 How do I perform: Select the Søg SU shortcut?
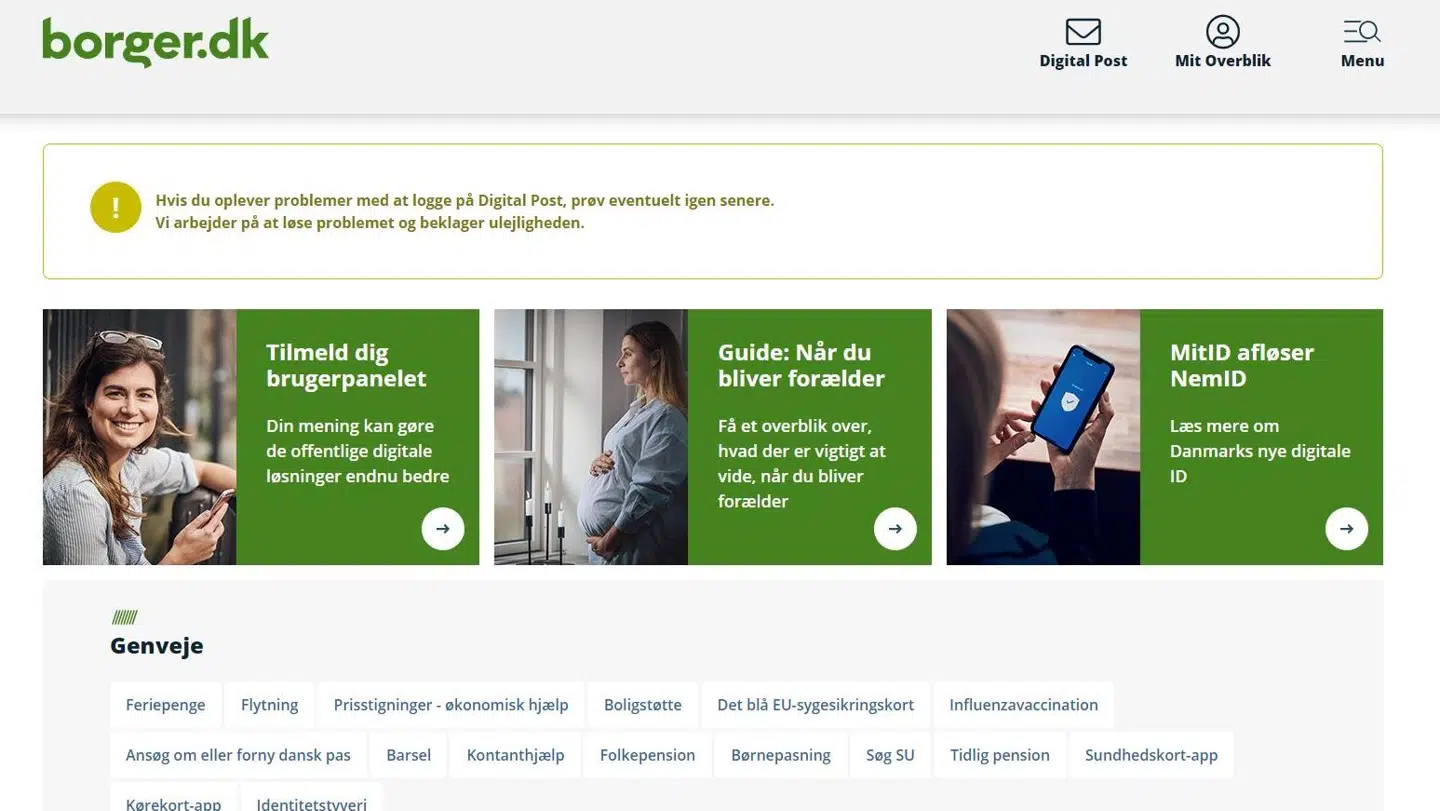click(890, 755)
